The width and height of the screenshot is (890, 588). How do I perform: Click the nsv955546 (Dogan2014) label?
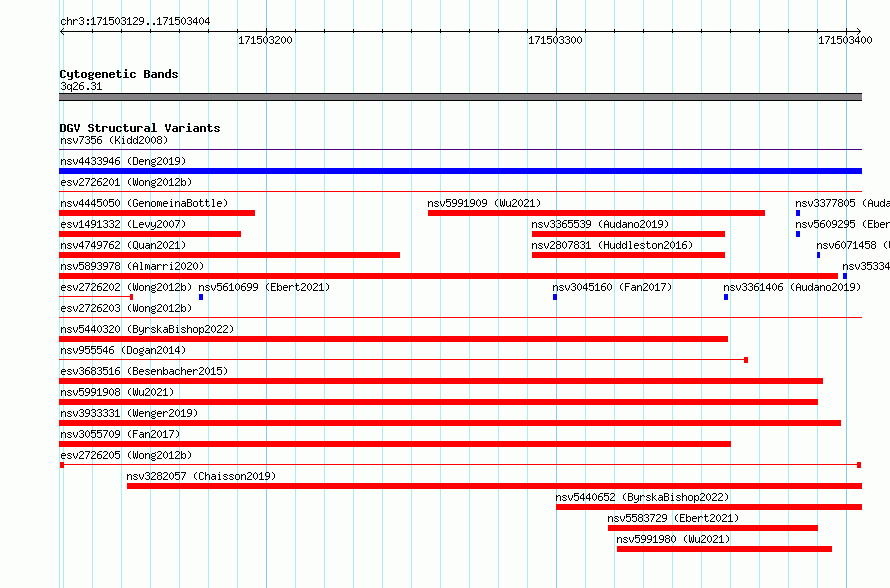[123, 350]
